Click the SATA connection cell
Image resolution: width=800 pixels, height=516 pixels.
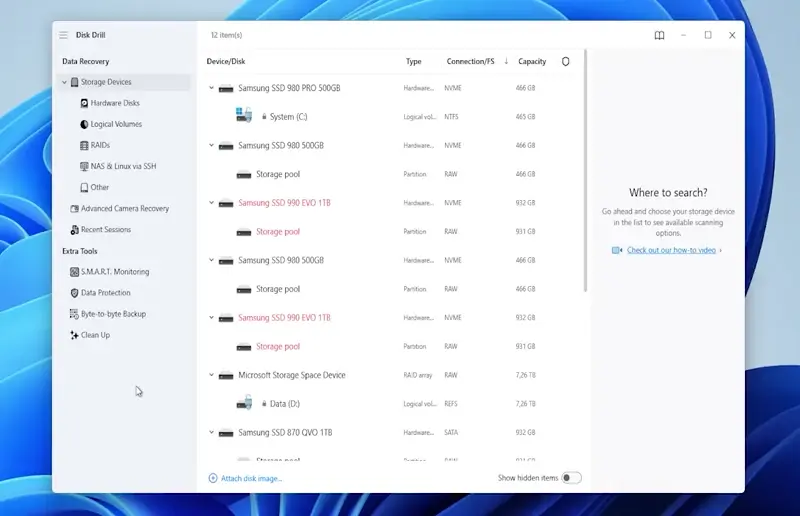pos(451,432)
